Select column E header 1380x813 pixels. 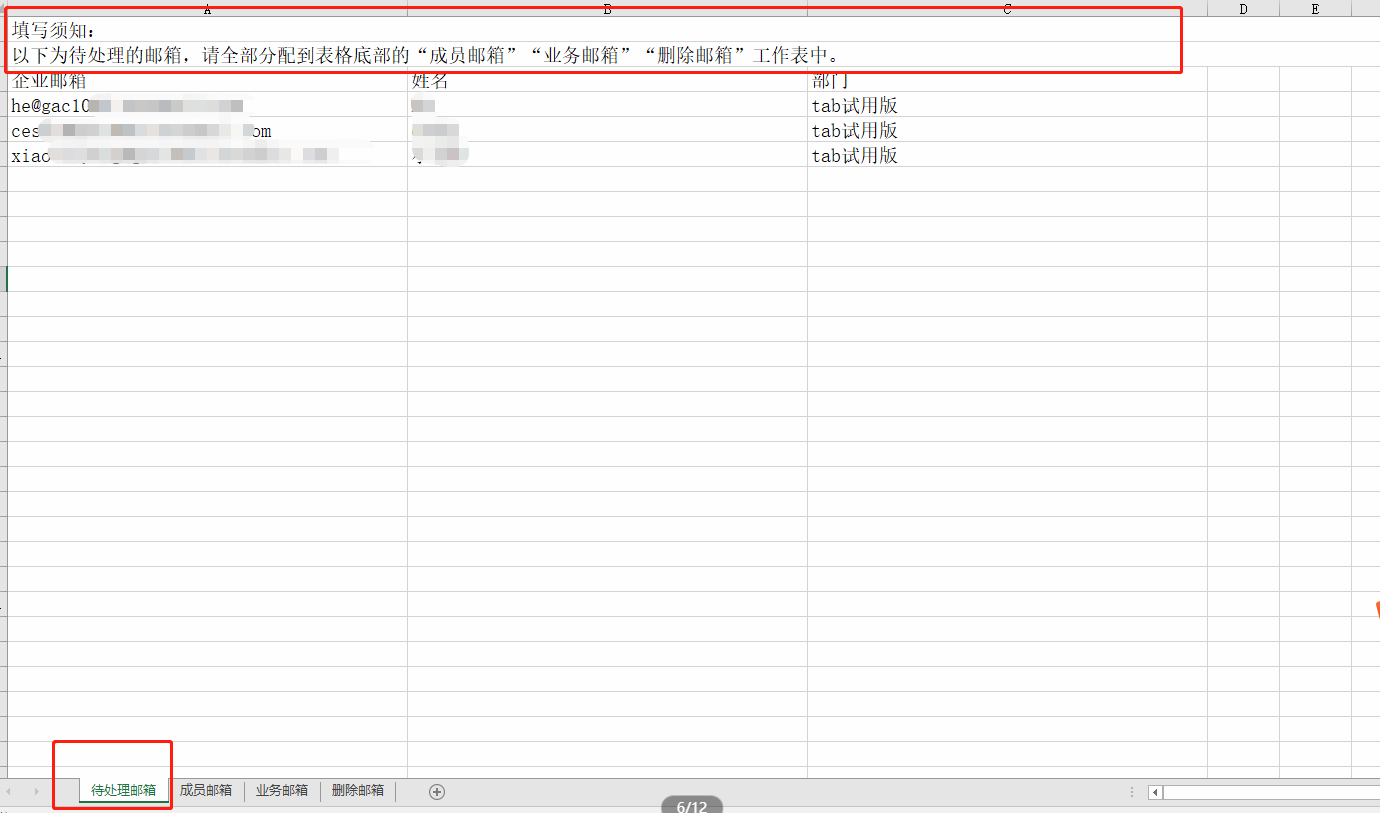pyautogui.click(x=1315, y=9)
